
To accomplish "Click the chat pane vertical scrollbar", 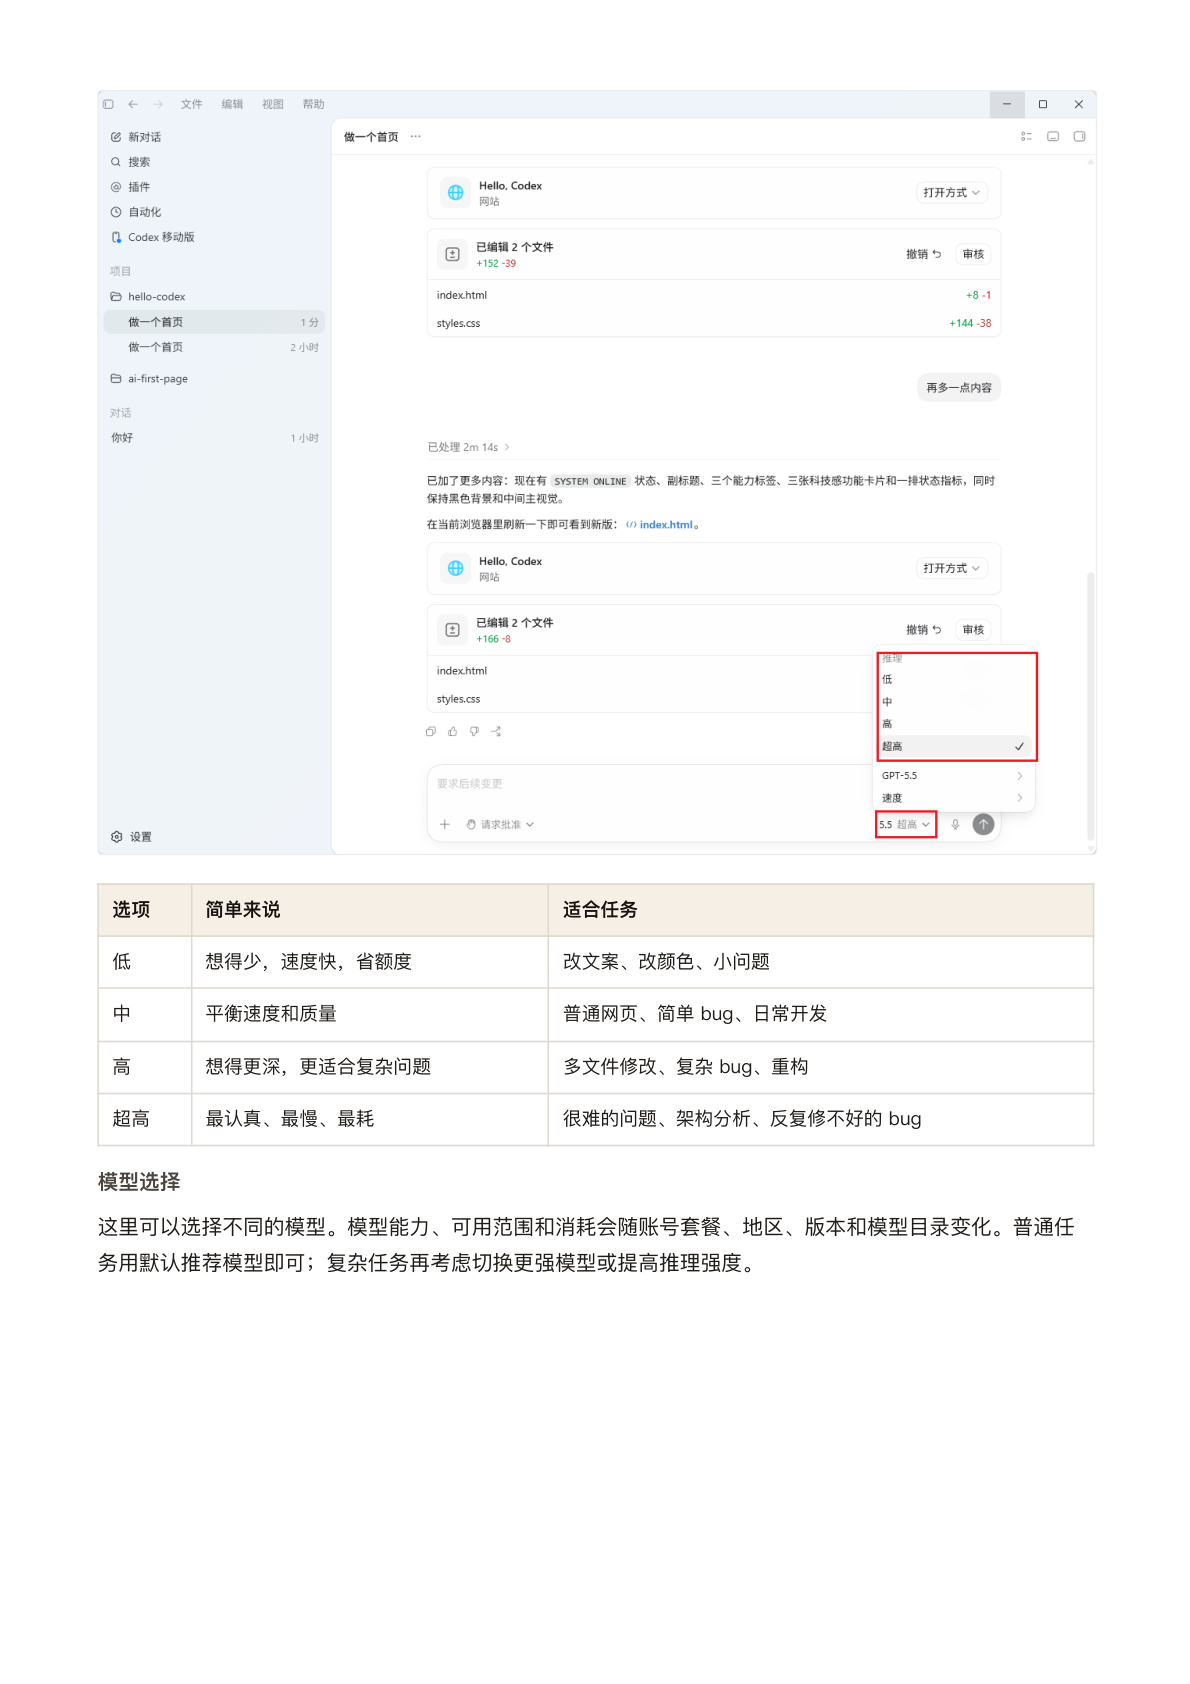I will point(1091,705).
